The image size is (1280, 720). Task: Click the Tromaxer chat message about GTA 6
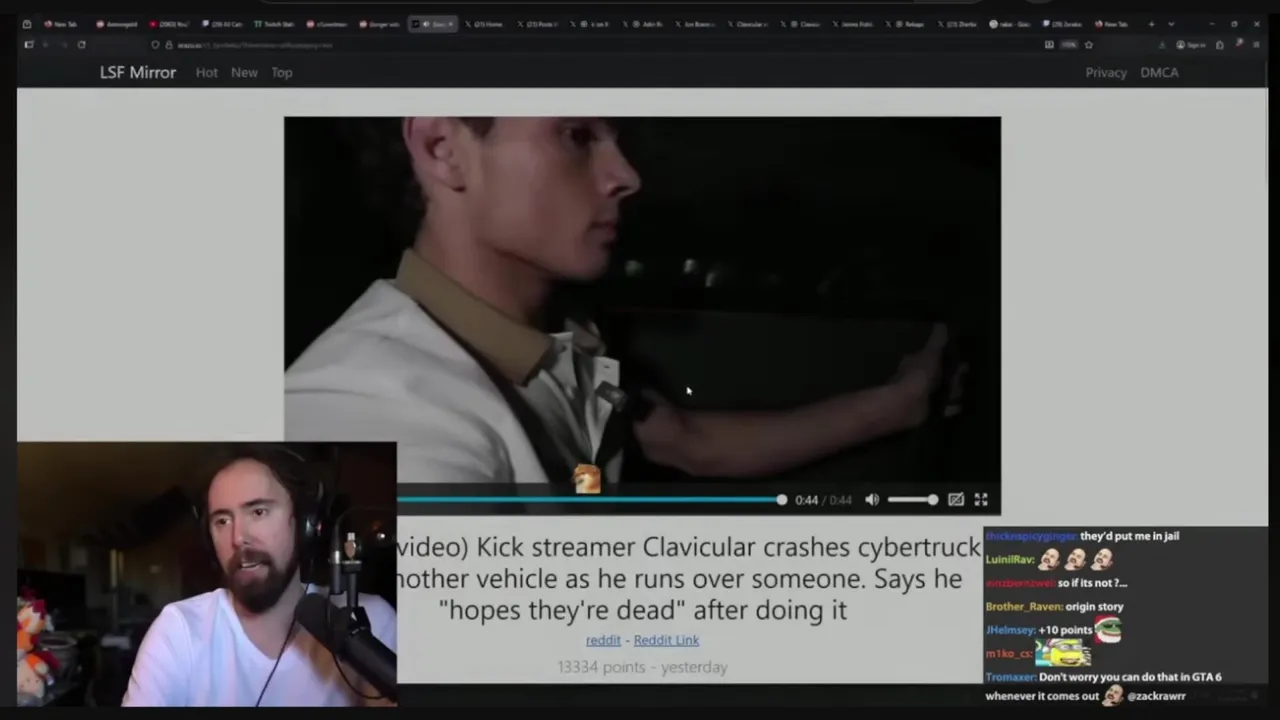pos(1103,686)
